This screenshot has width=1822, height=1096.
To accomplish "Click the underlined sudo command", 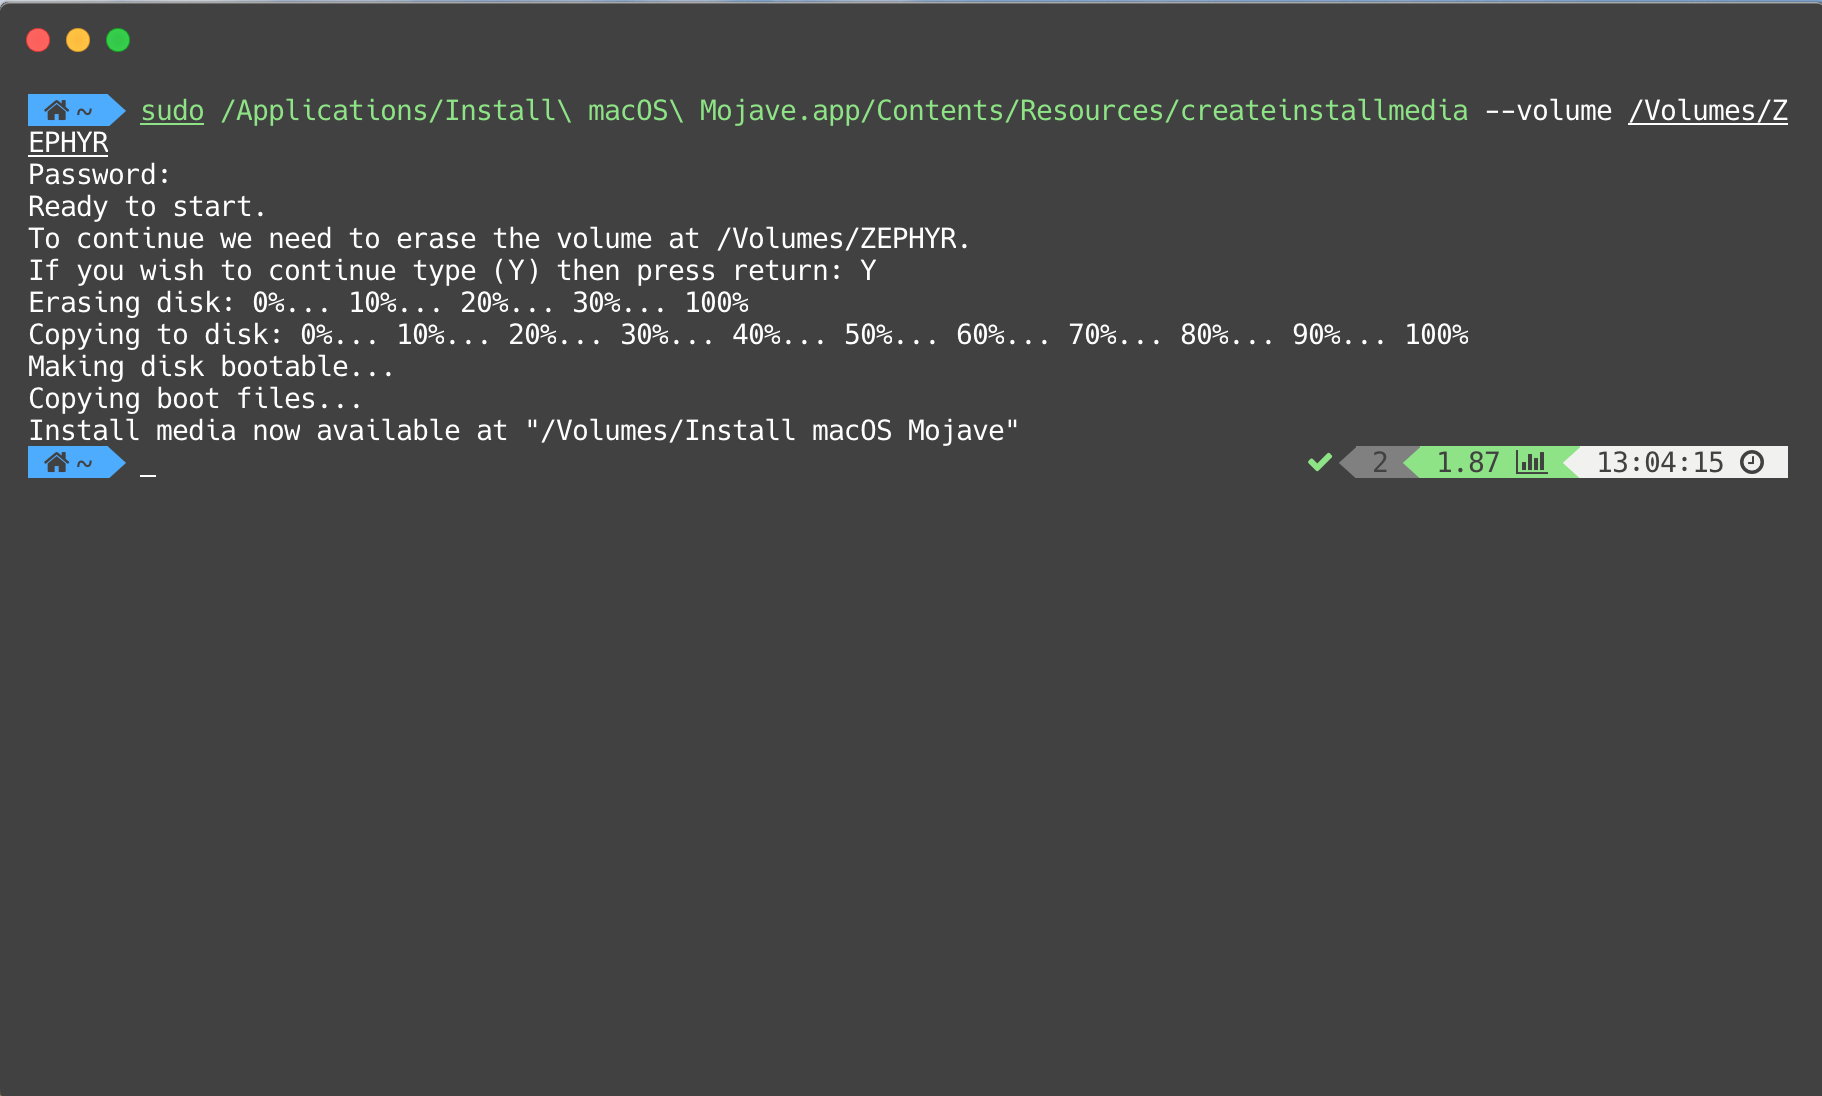I will [172, 111].
